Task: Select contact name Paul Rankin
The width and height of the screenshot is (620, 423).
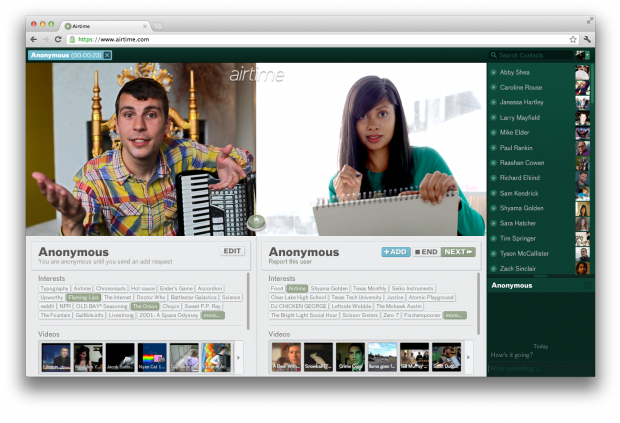Action: click(516, 148)
